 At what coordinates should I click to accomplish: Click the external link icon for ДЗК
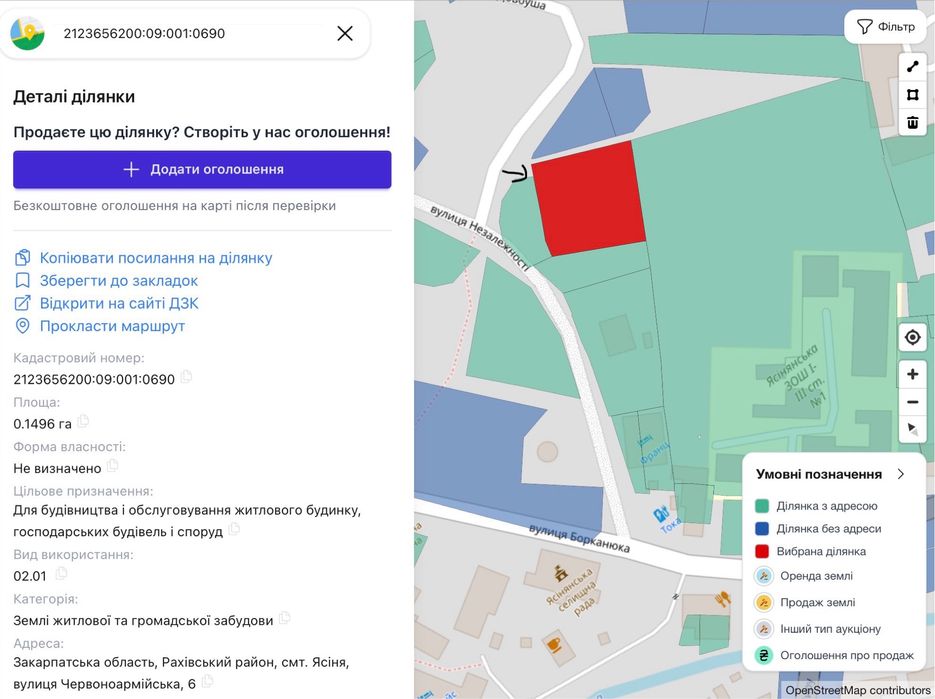tap(22, 303)
